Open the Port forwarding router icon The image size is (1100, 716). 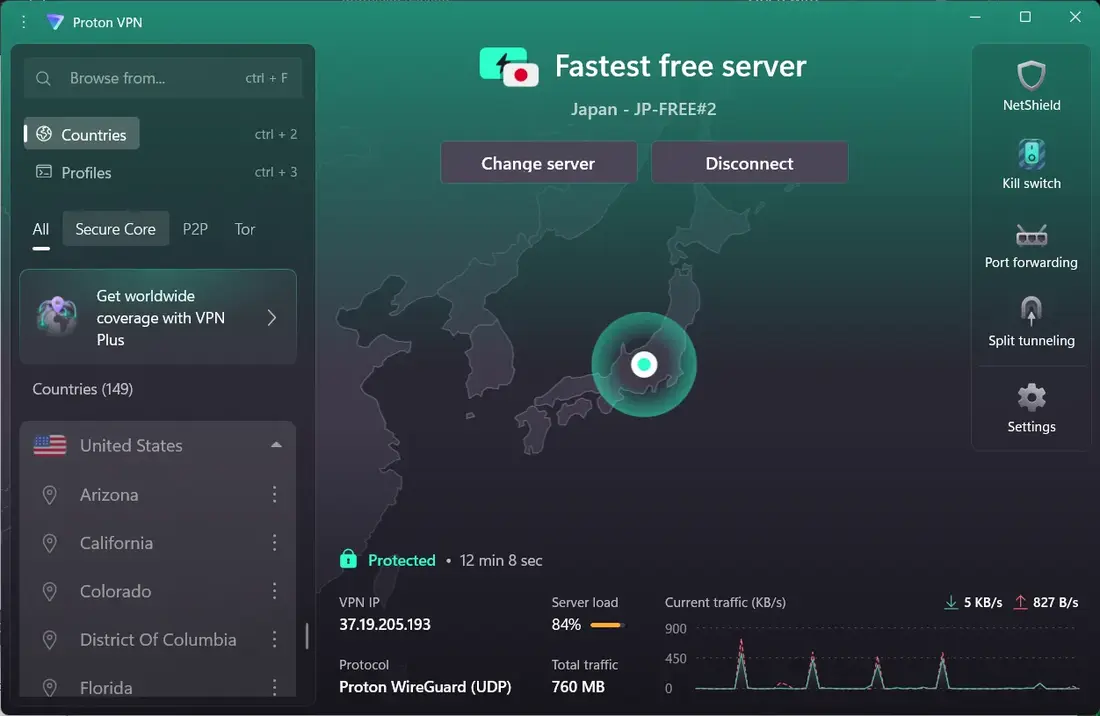click(x=1031, y=236)
